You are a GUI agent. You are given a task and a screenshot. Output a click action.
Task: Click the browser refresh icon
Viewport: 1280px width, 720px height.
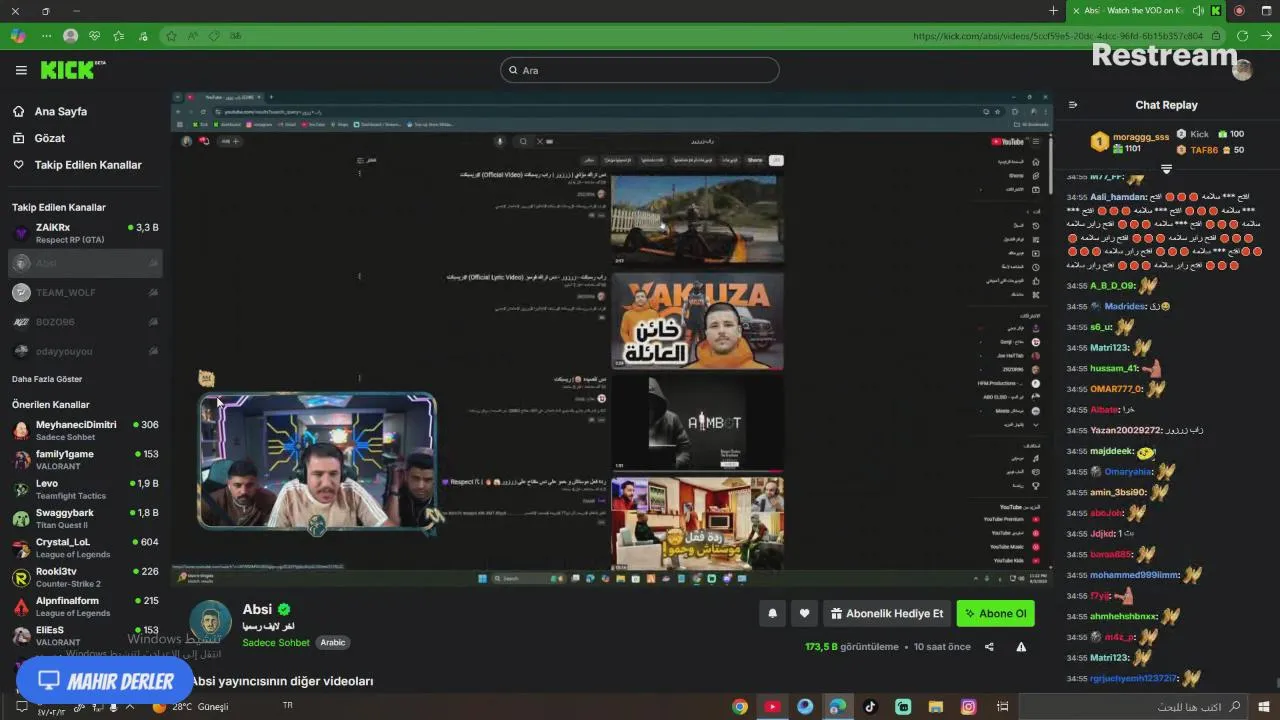coord(1242,35)
